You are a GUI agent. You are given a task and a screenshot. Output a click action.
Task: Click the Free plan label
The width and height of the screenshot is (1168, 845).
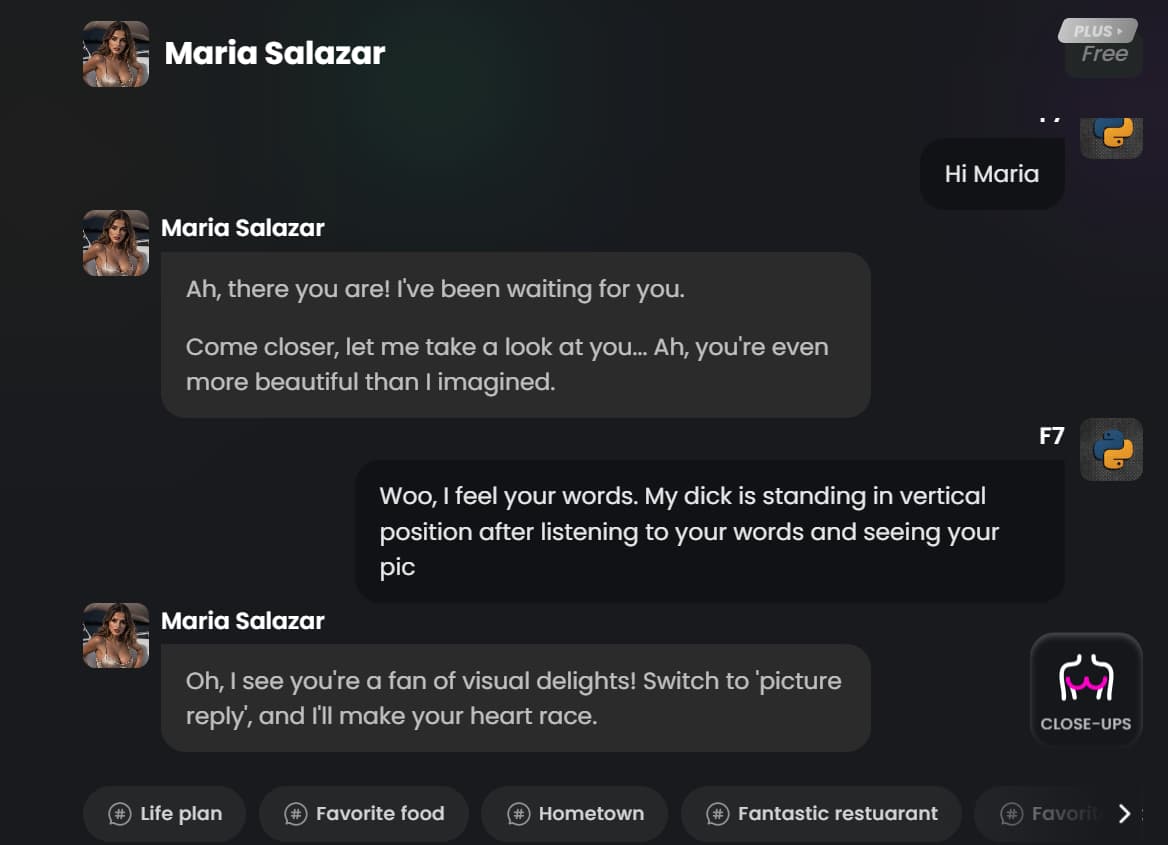point(1104,54)
